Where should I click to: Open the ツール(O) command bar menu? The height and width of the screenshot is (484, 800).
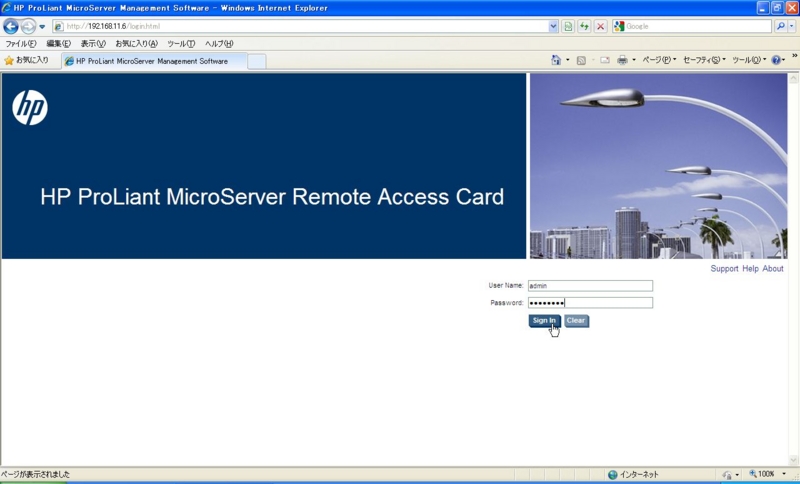(x=749, y=60)
